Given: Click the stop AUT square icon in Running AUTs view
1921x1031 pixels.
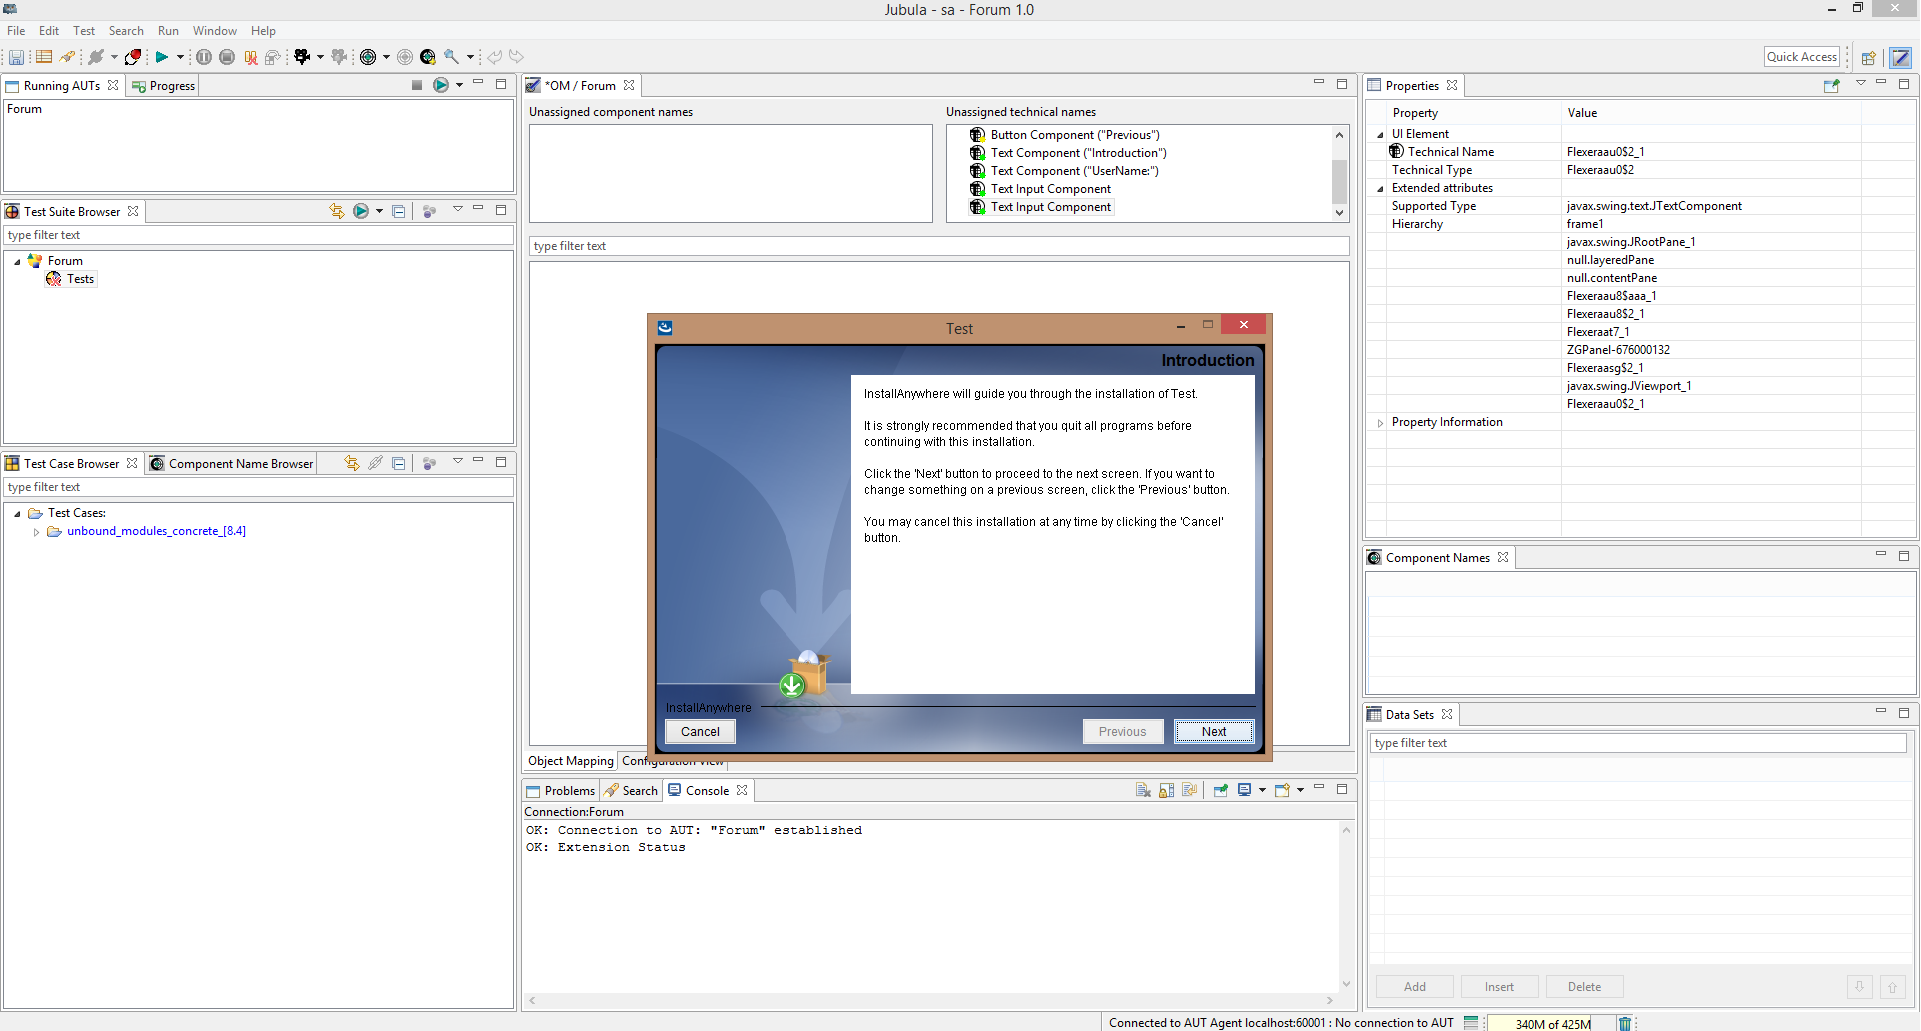Looking at the screenshot, I should 417,85.
